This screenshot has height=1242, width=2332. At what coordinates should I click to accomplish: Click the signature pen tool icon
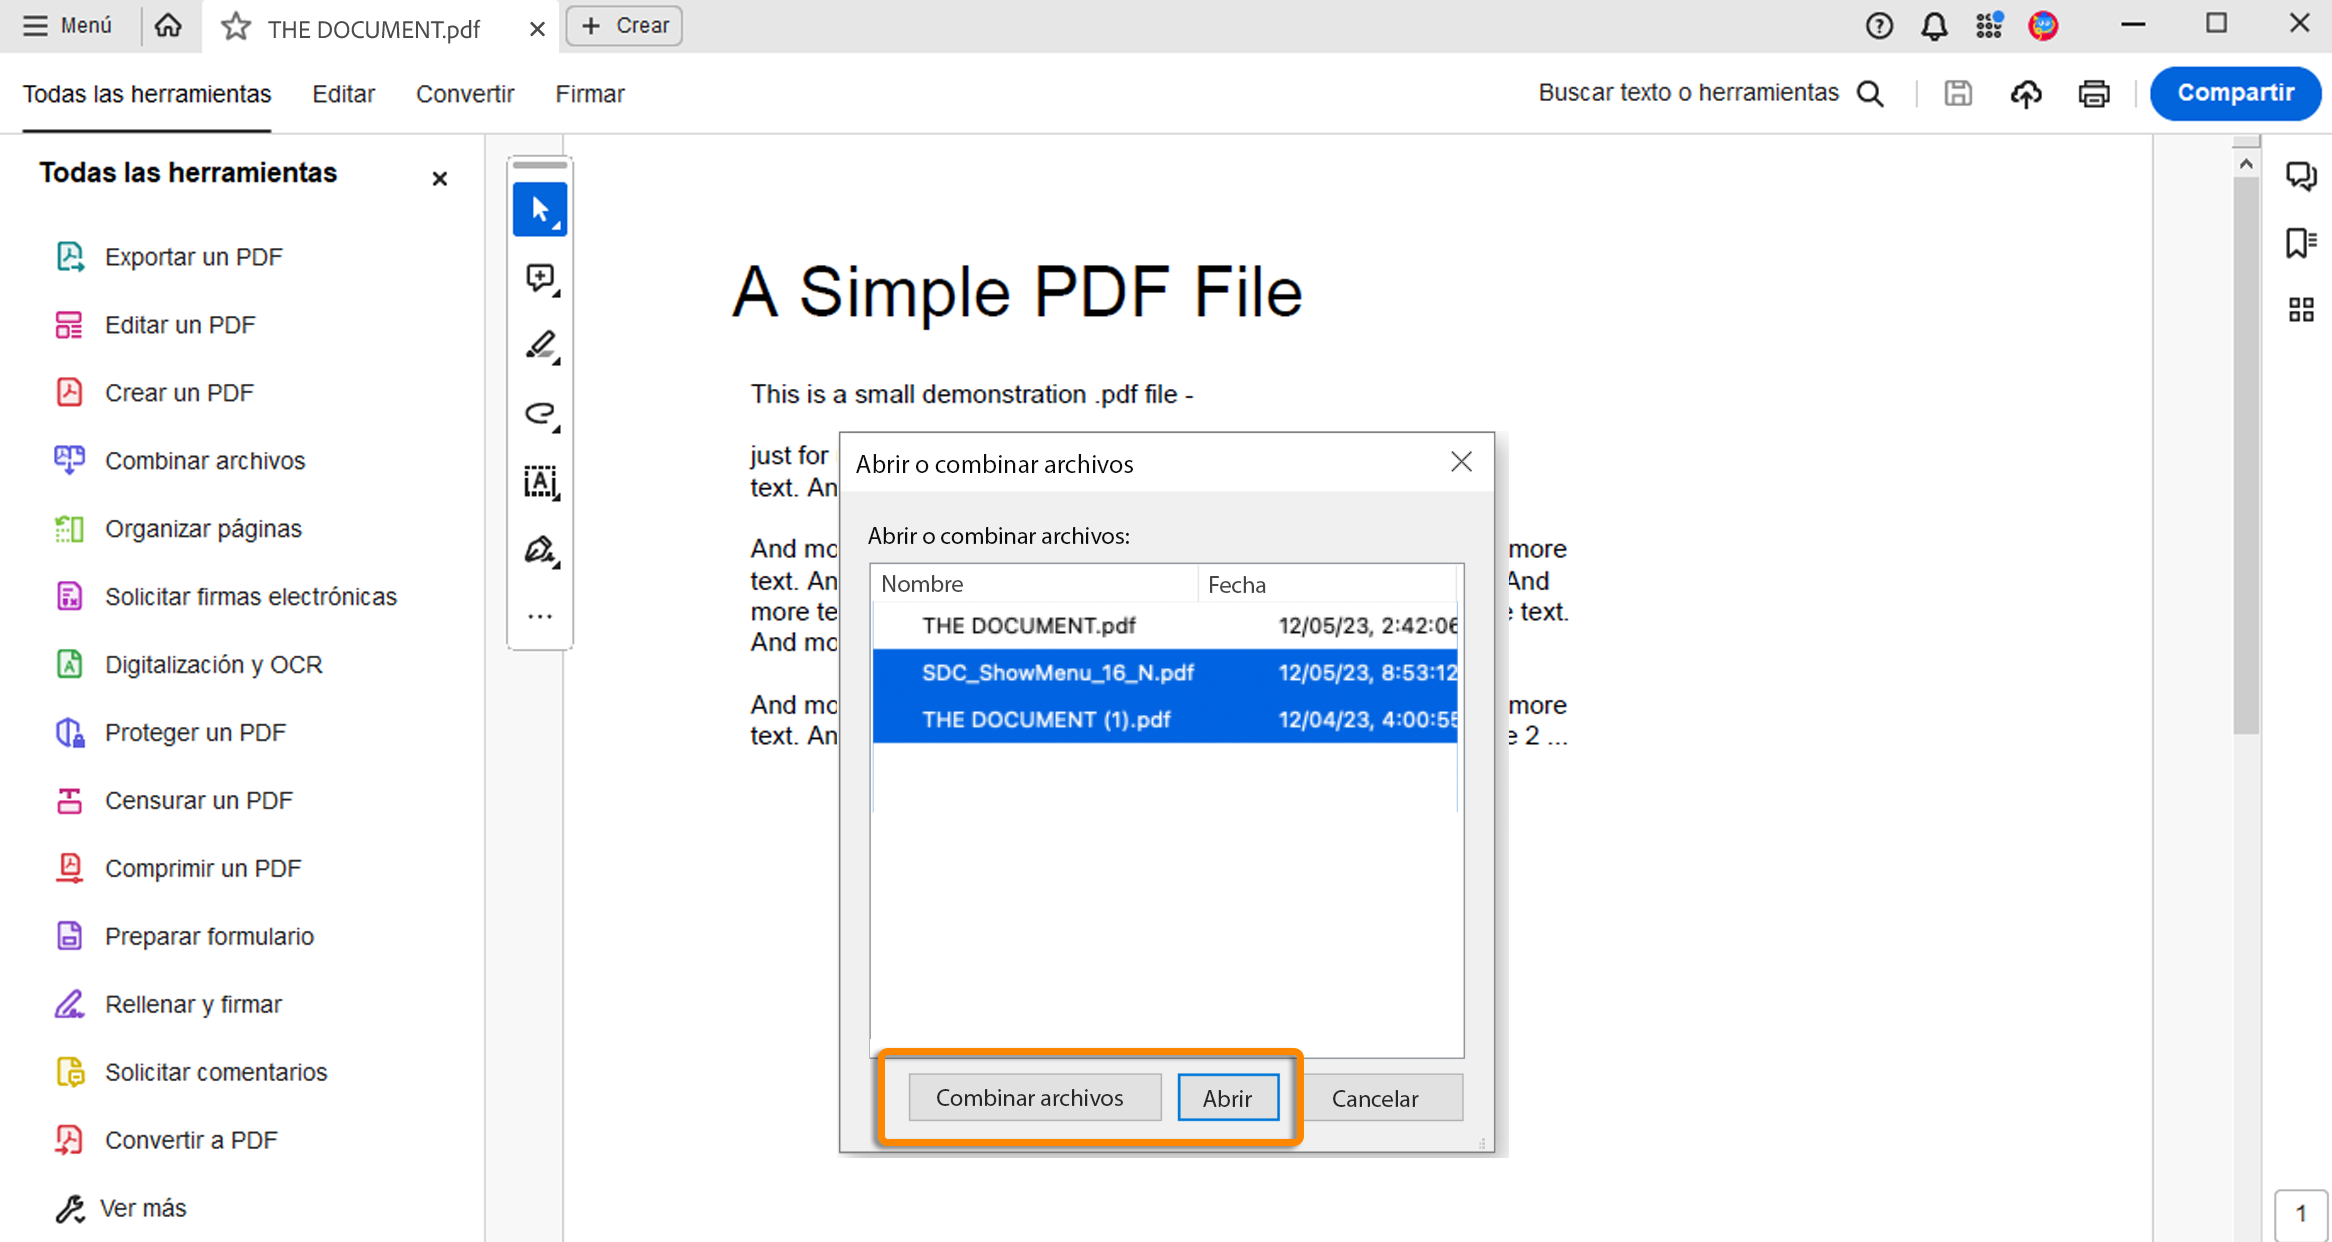coord(540,550)
